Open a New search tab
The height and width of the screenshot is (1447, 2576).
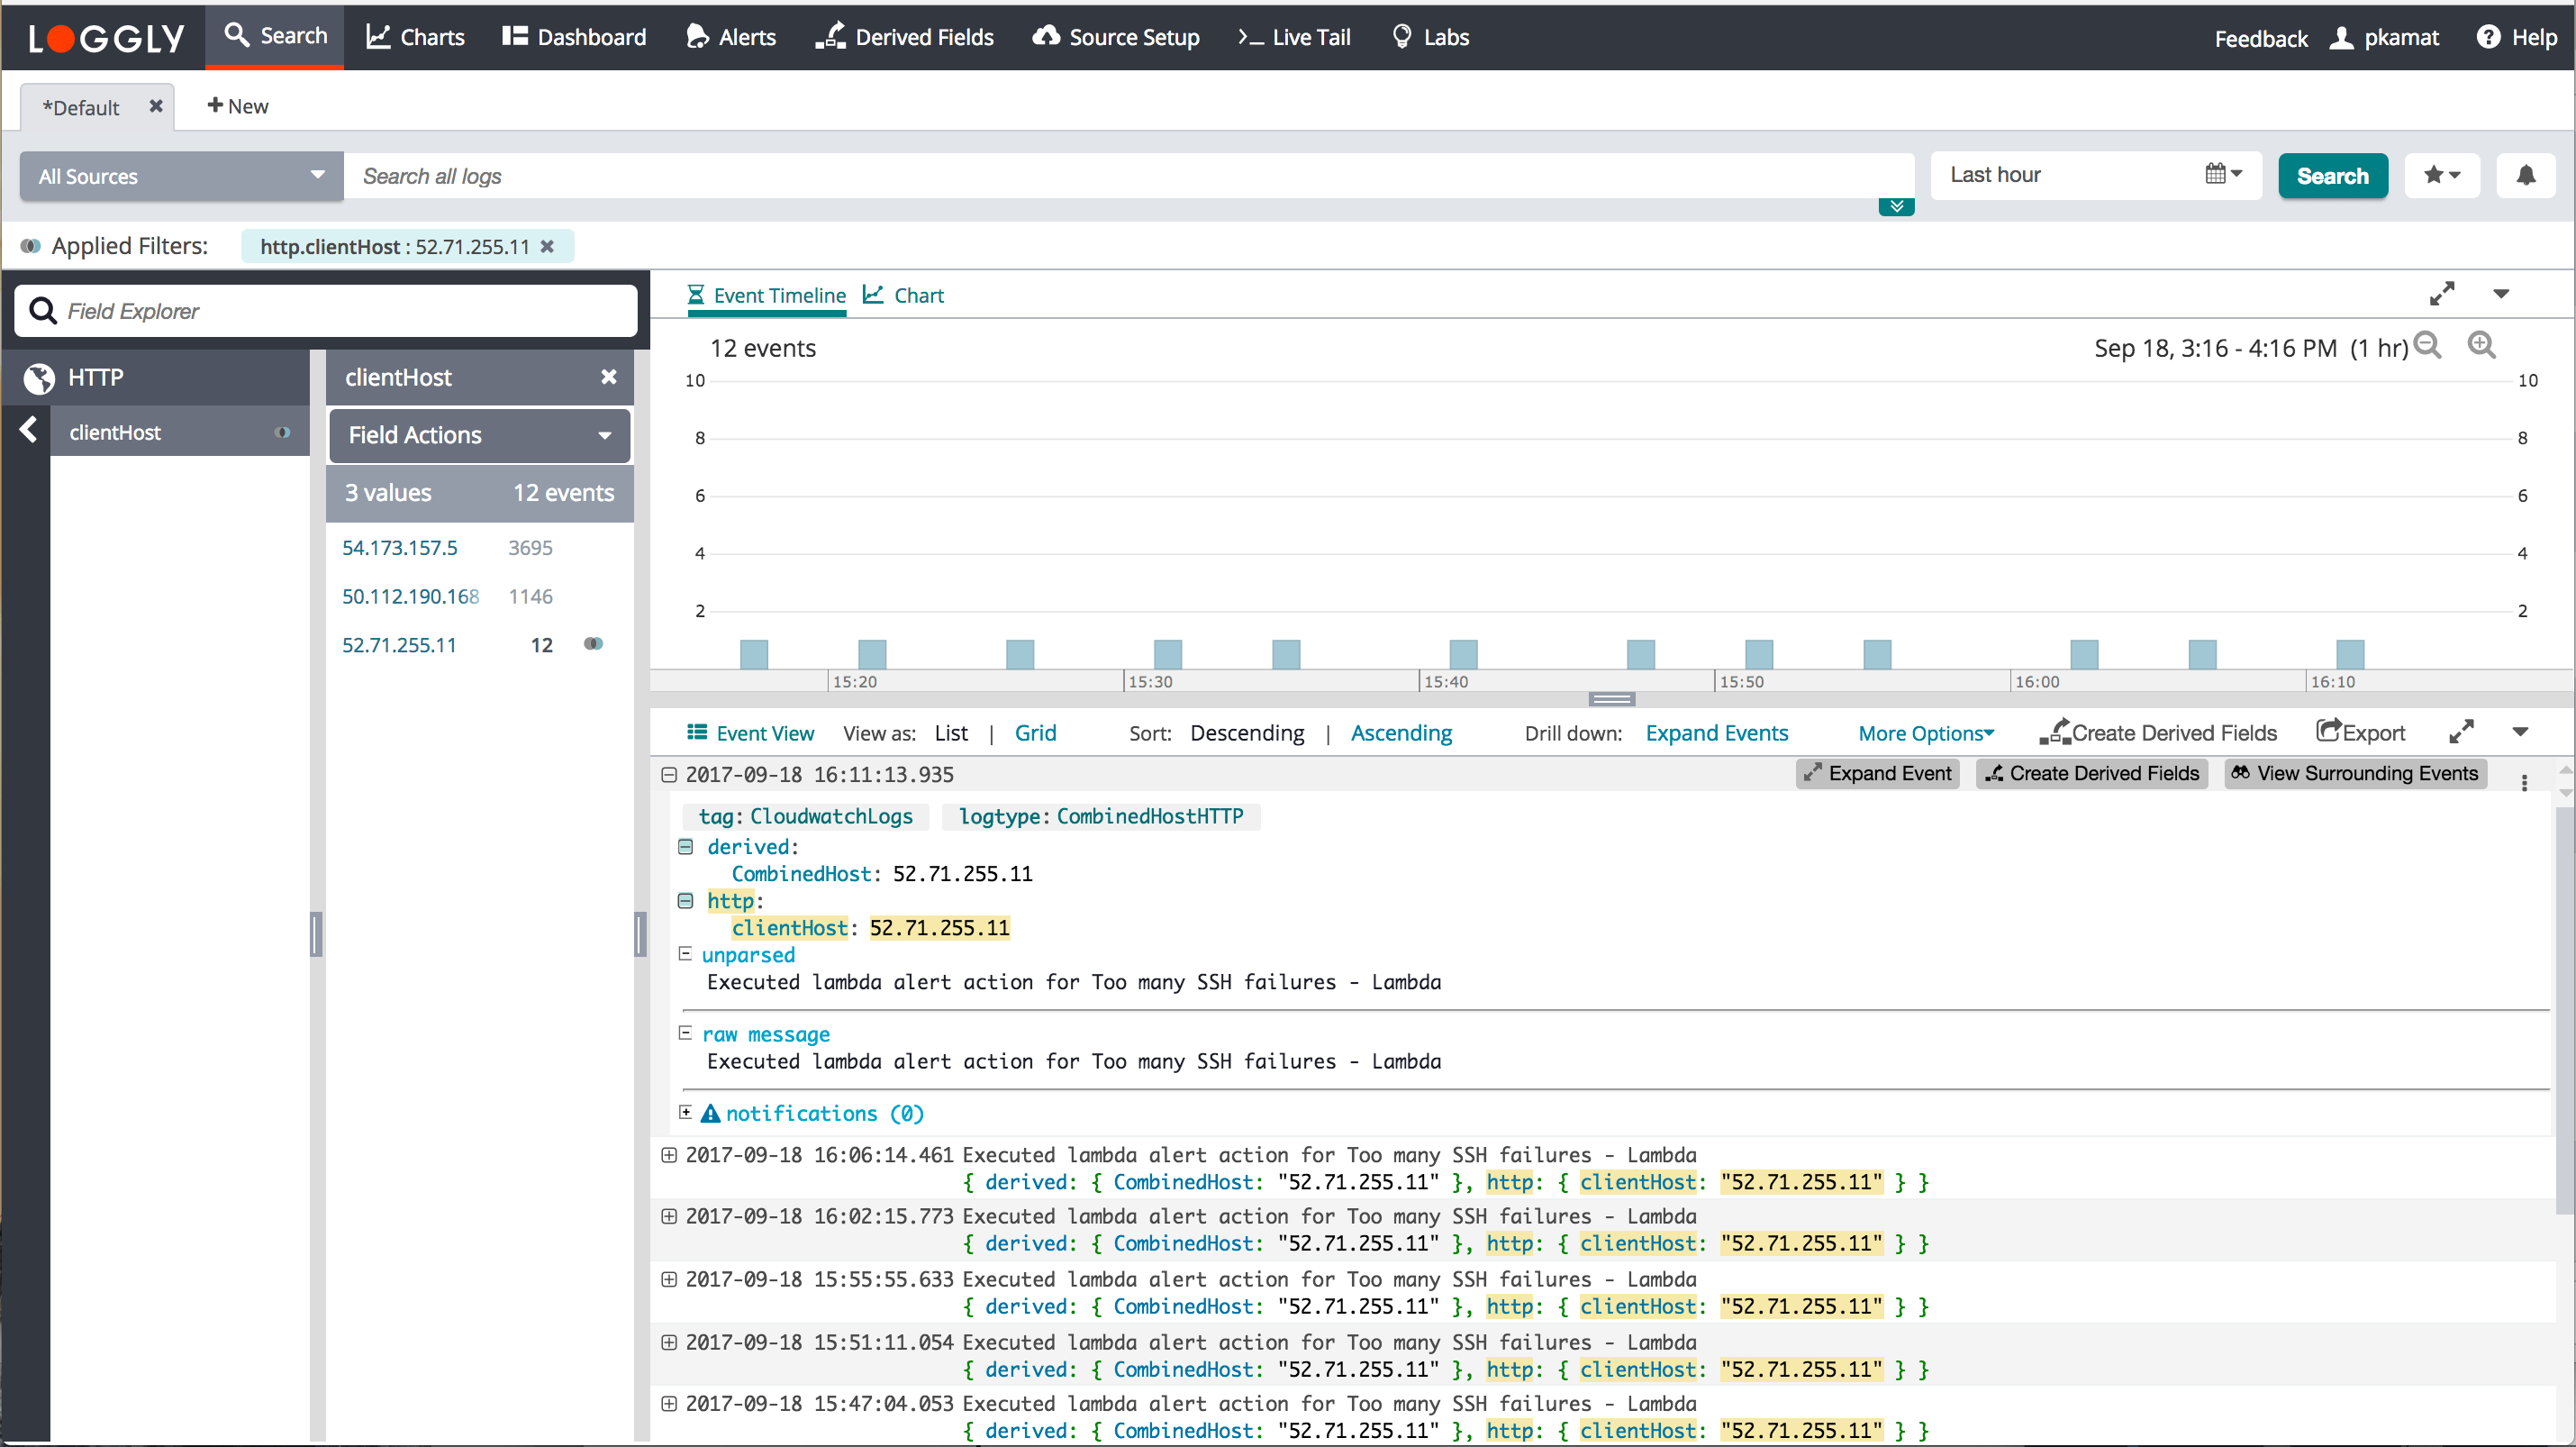pos(237,106)
